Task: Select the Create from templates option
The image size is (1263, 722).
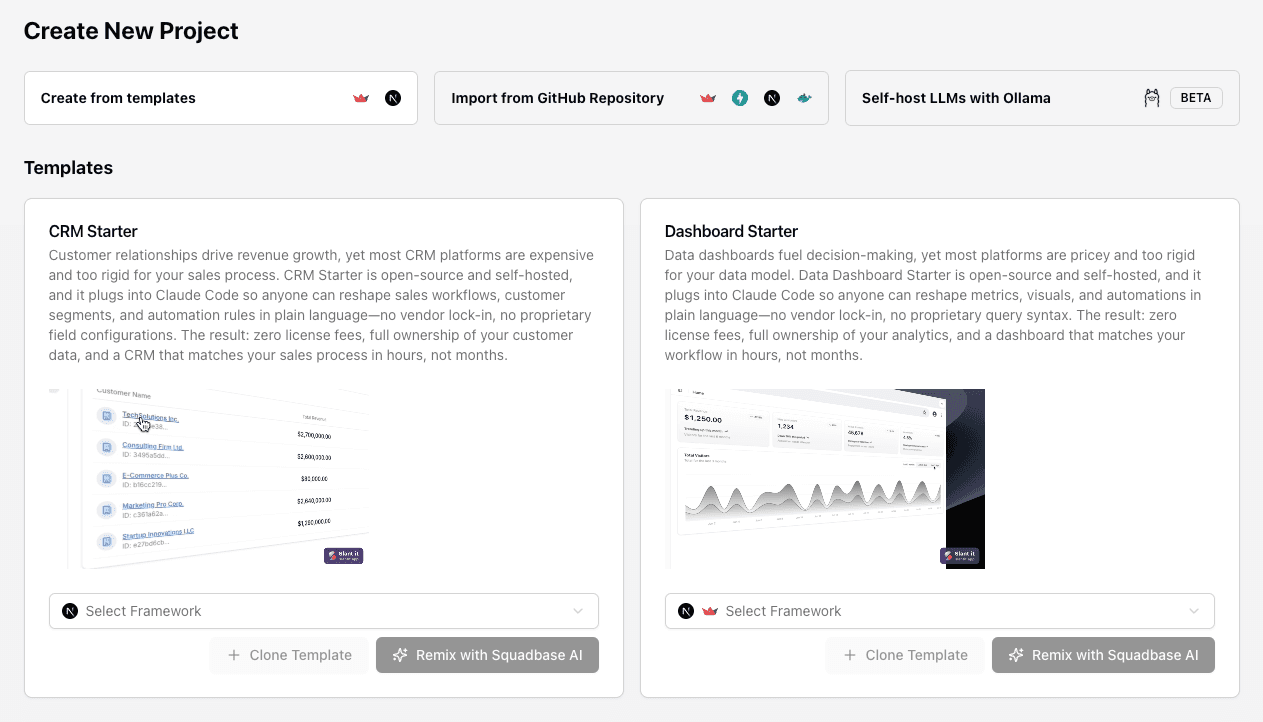Action: click(221, 98)
